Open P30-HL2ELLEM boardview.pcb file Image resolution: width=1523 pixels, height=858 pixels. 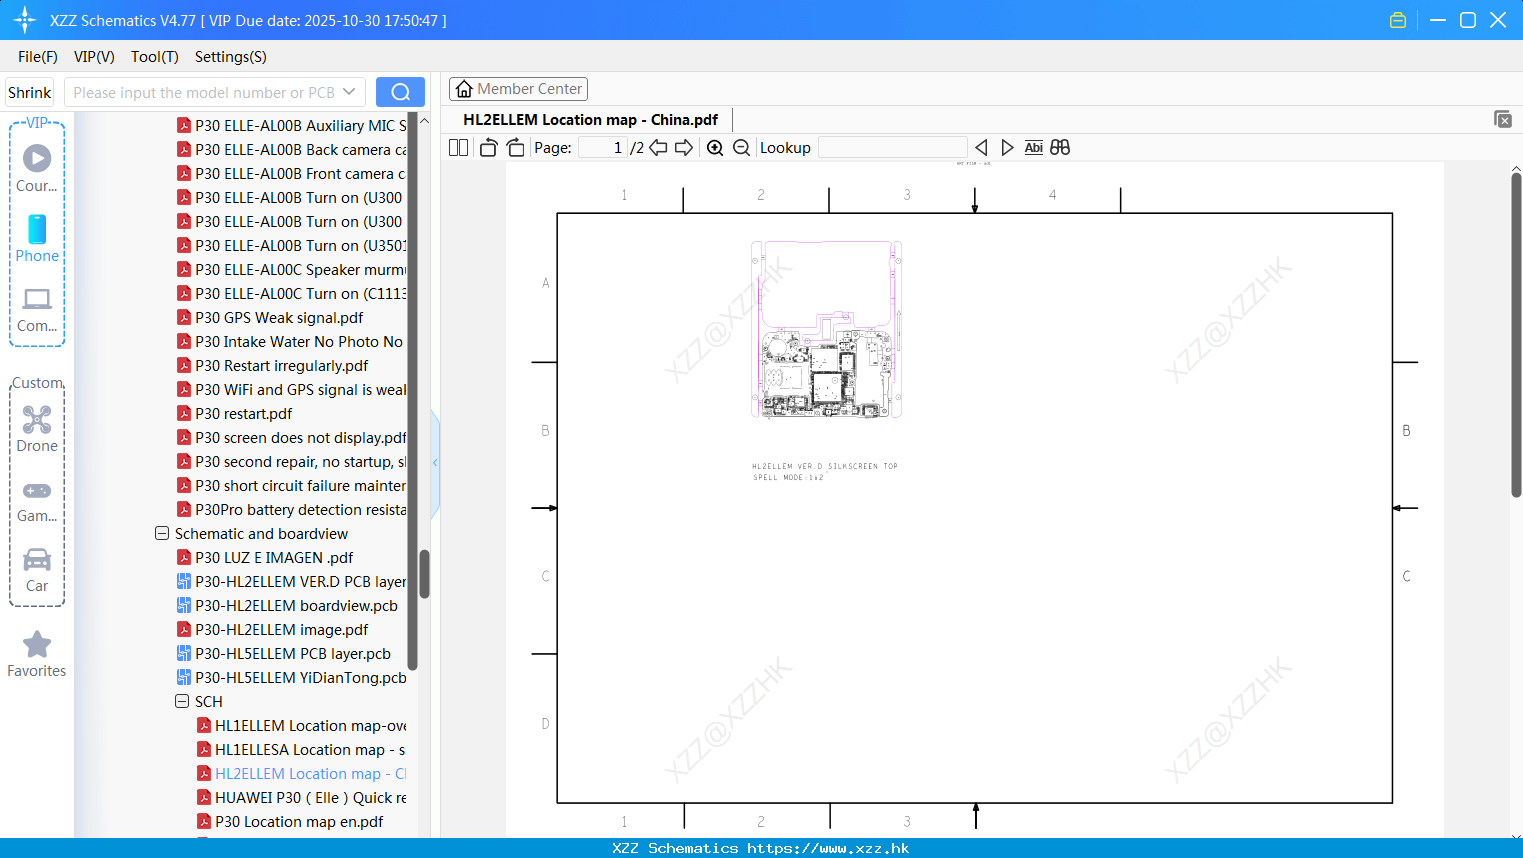[x=296, y=606]
